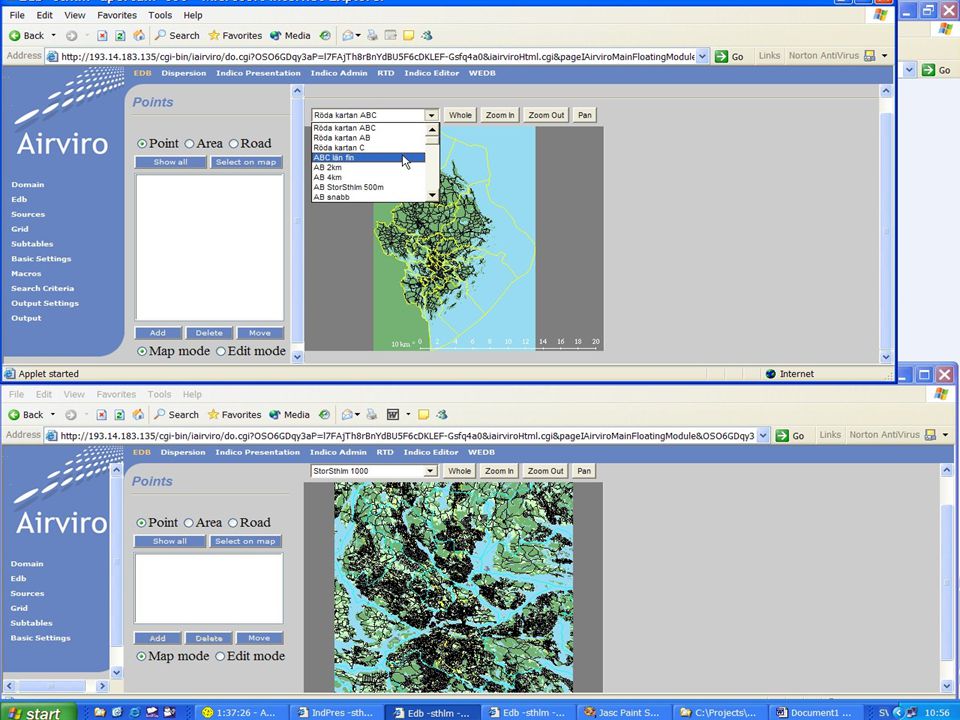Viewport: 960px width, 720px height.
Task: Open Jasc Paint Shop taskbar button
Action: coord(622,713)
